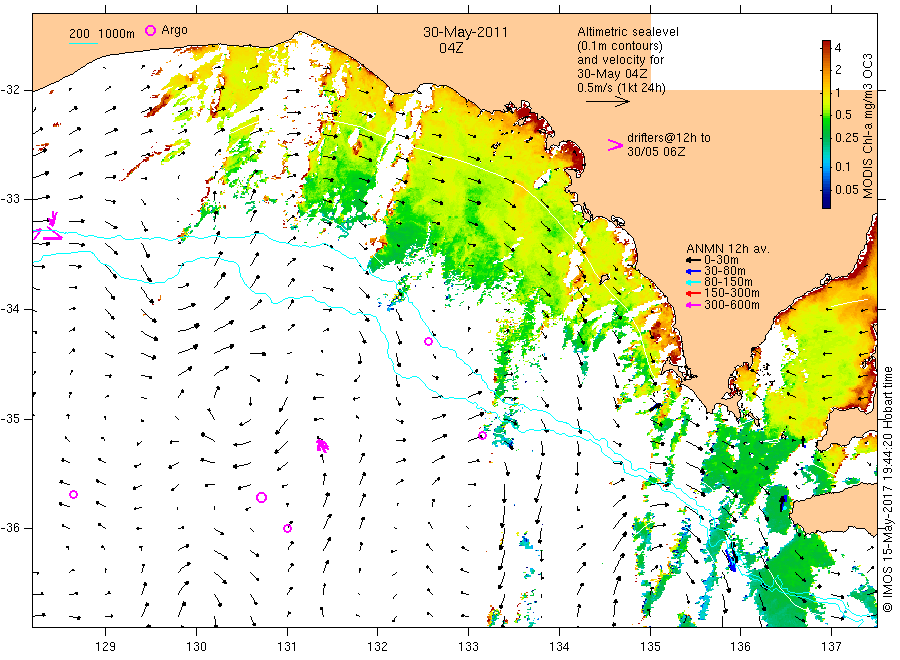Click the '300-600m' depth label

(732, 305)
